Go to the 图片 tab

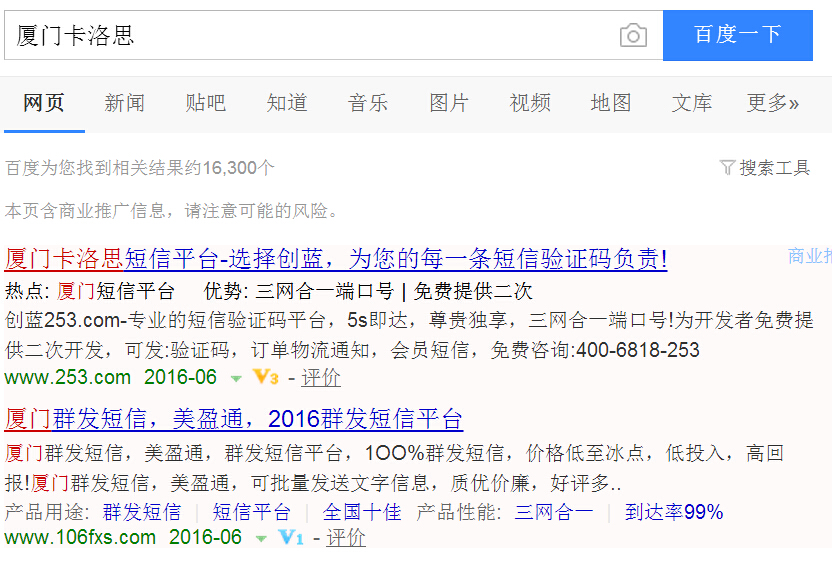[x=449, y=103]
